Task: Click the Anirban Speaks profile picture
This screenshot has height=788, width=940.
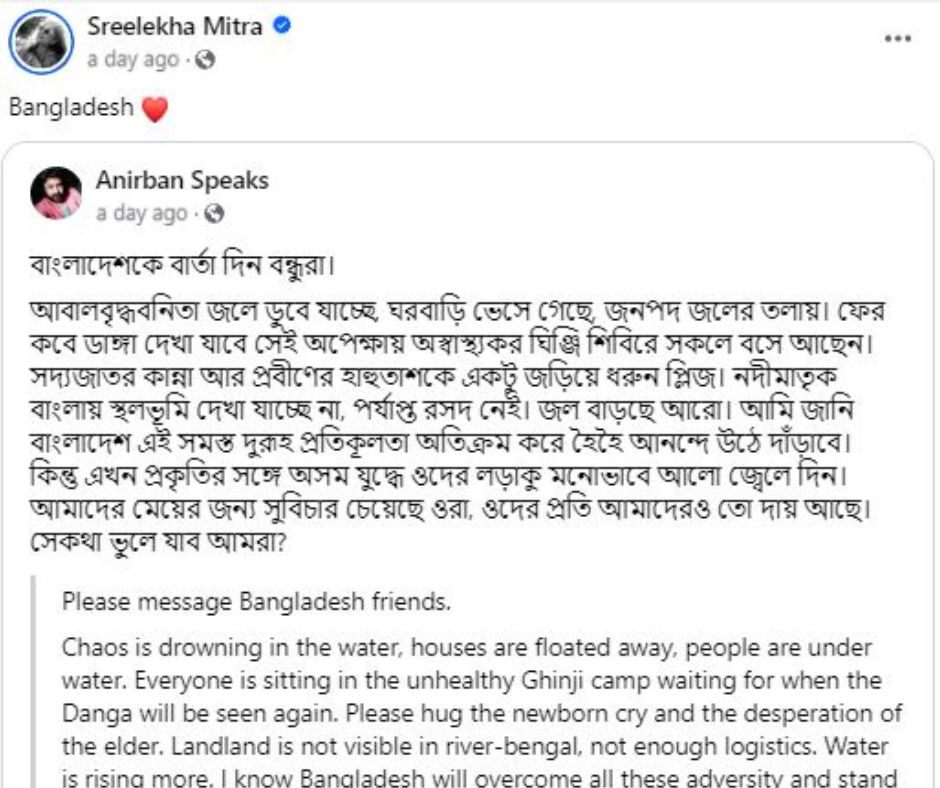Action: pos(57,192)
